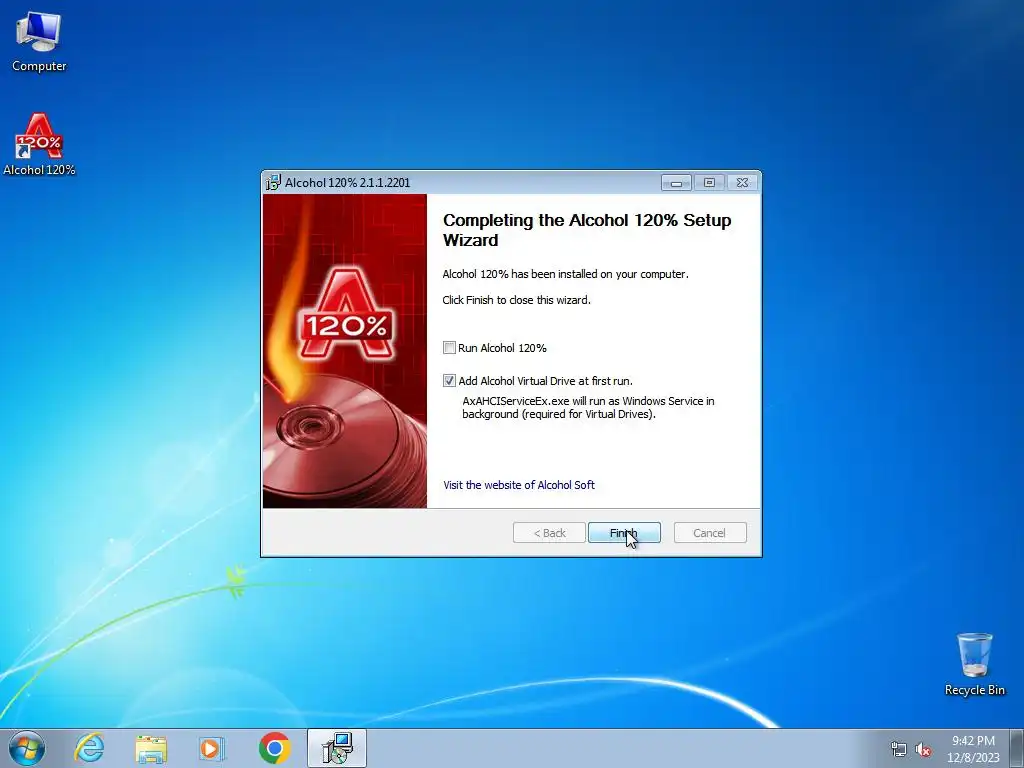This screenshot has width=1024, height=768.
Task: Open the muted volume tray icon
Action: click(x=923, y=749)
